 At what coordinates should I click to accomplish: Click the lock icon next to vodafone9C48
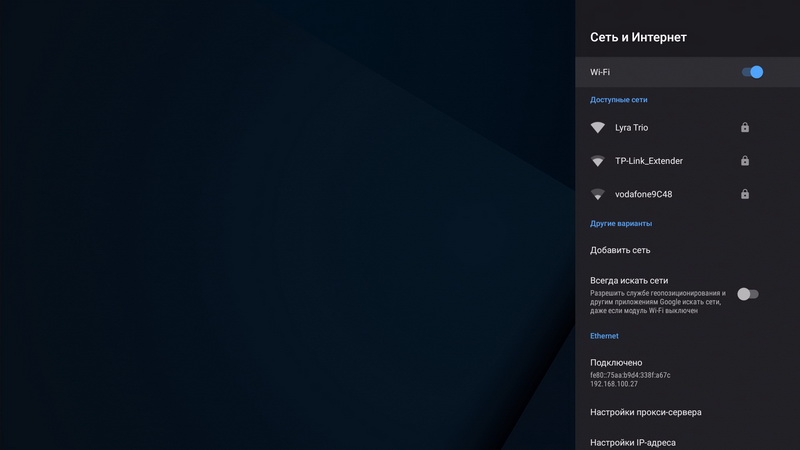coord(745,194)
